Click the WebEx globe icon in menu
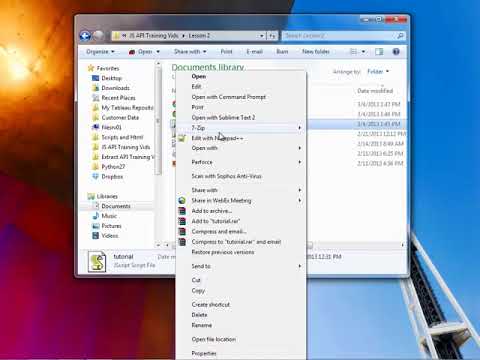Image resolution: width=480 pixels, height=360 pixels. coord(182,200)
